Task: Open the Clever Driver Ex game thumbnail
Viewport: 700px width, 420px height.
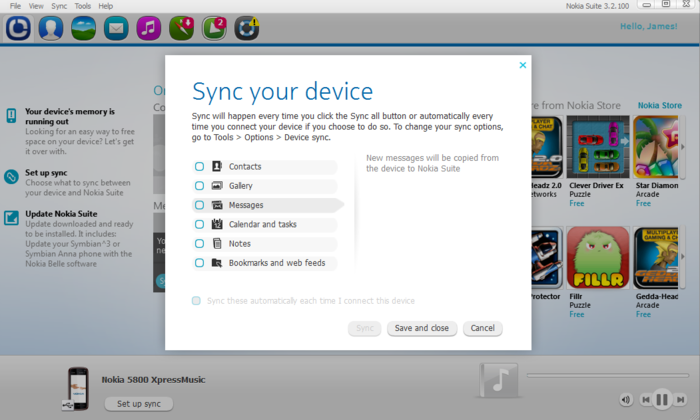Action: pos(598,147)
